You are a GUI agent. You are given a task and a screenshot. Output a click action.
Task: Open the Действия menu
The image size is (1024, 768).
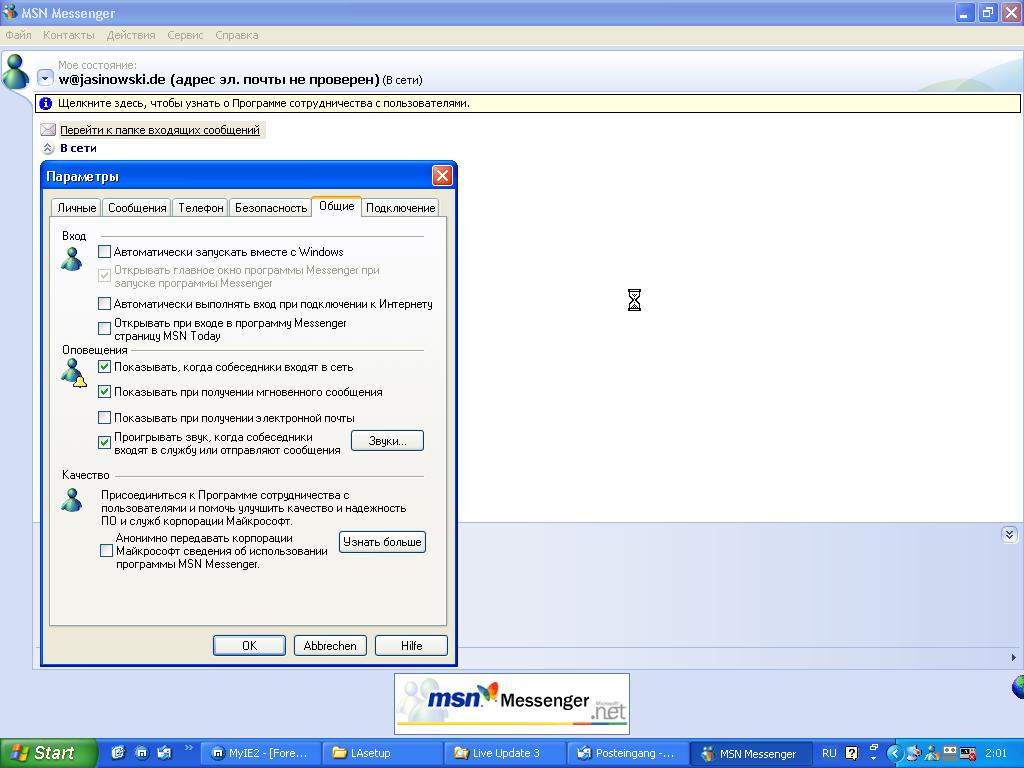click(x=131, y=35)
